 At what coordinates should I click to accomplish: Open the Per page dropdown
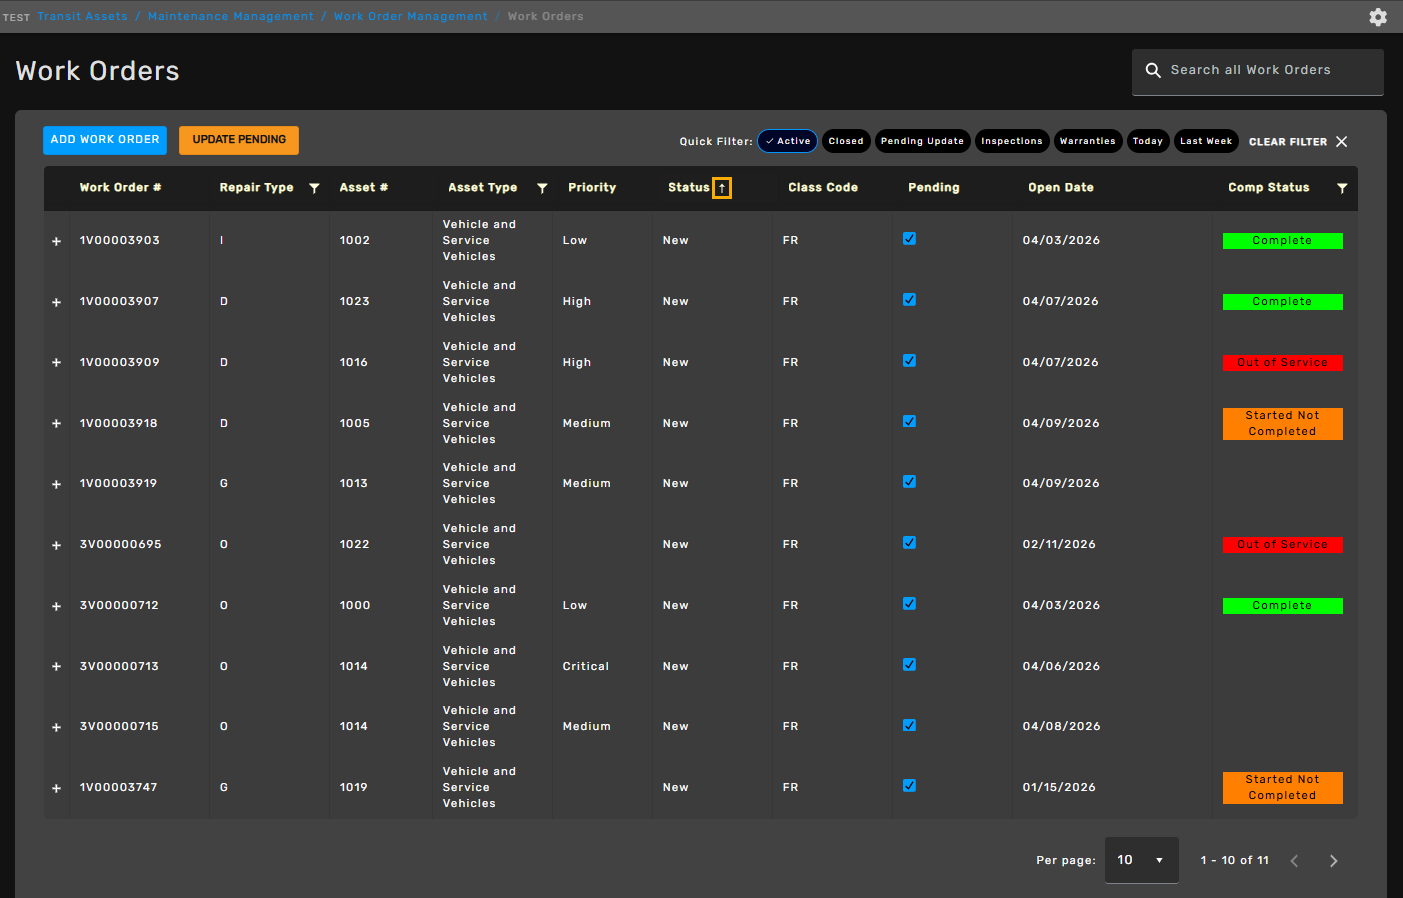pyautogui.click(x=1141, y=860)
